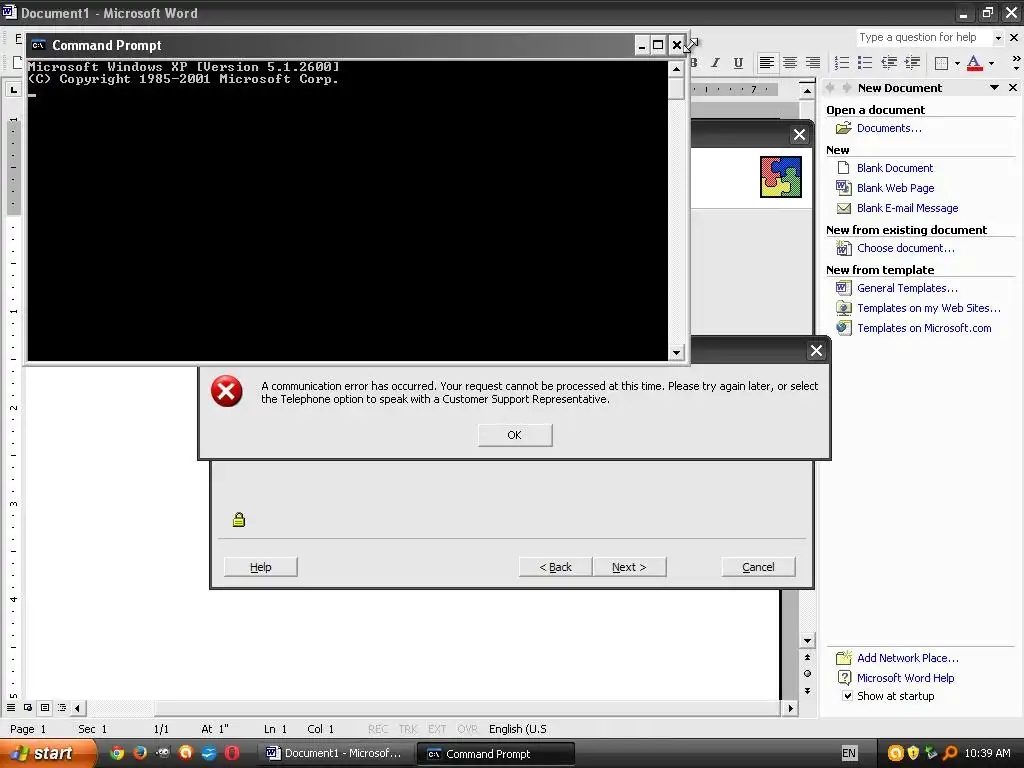This screenshot has height=768, width=1024.
Task: Switch to Outline view button
Action: tap(62, 708)
